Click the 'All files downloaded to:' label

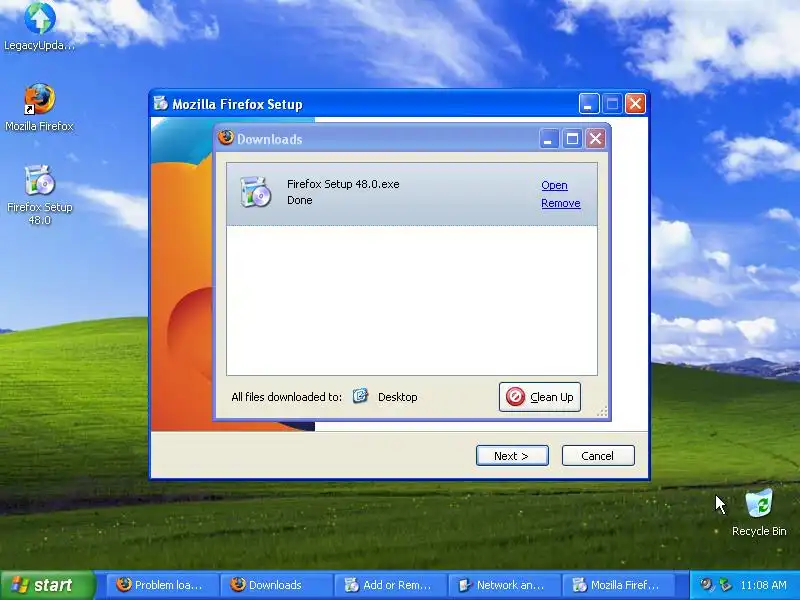(286, 397)
